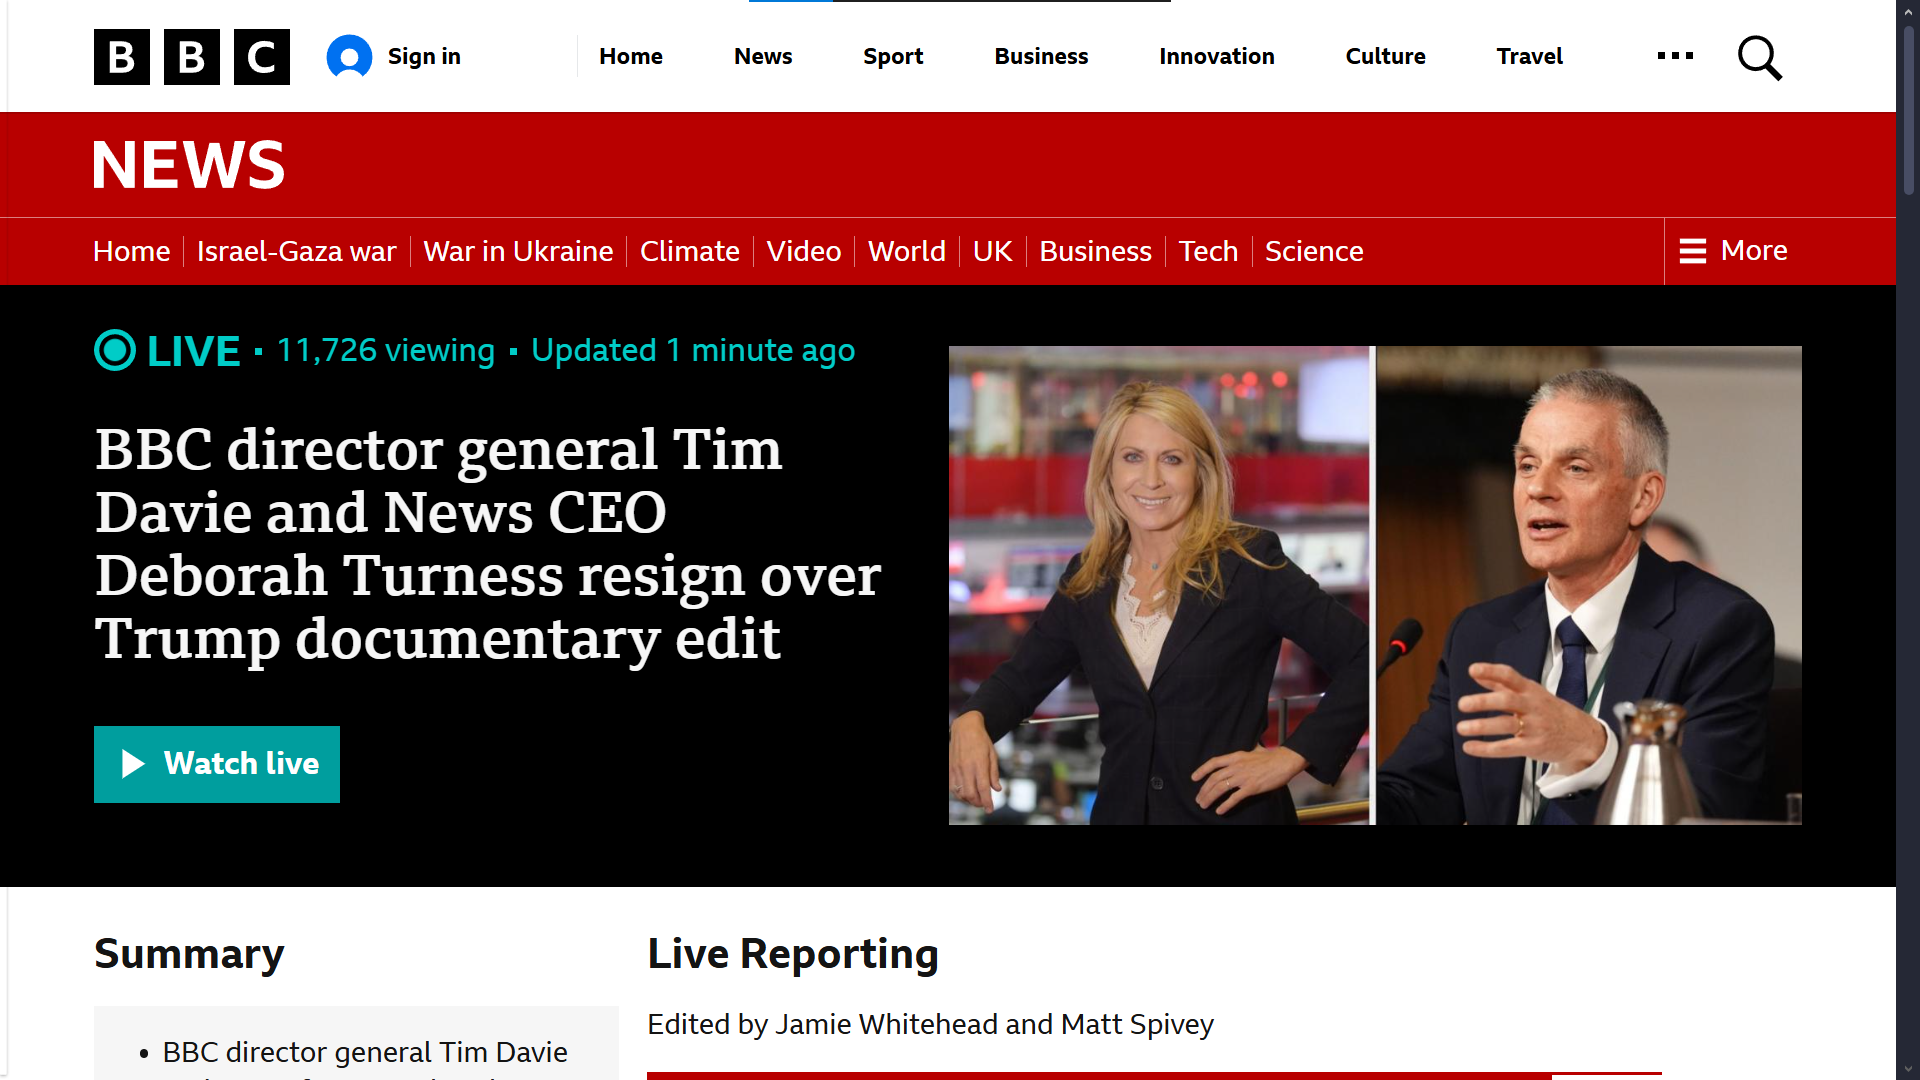1920x1080 pixels.
Task: Select Israel-Gaza war news tab
Action: [296, 251]
